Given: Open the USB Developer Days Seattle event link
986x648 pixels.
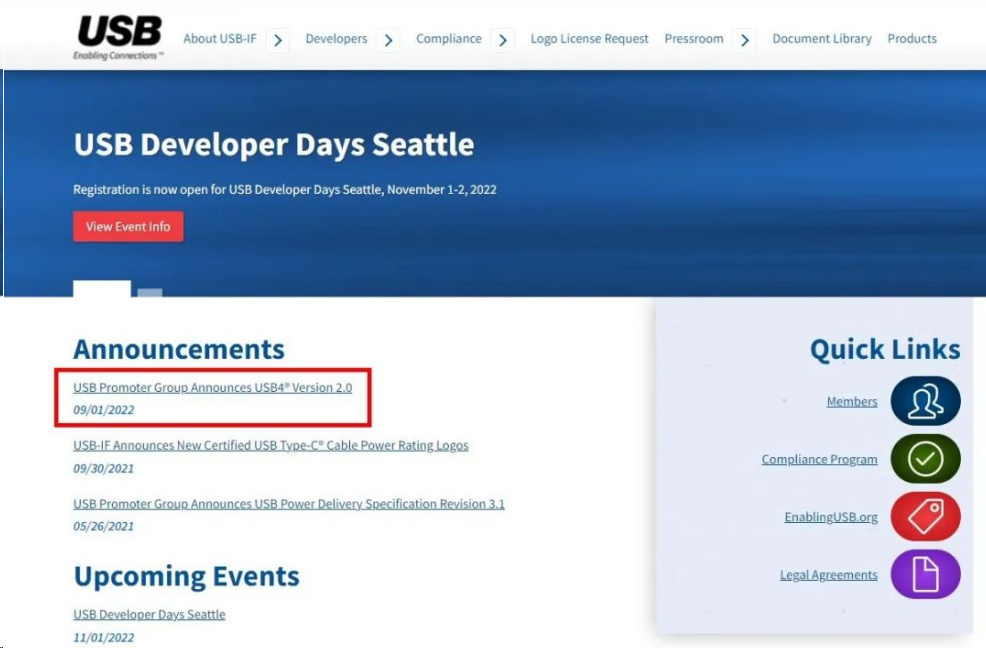Looking at the screenshot, I should coord(149,614).
